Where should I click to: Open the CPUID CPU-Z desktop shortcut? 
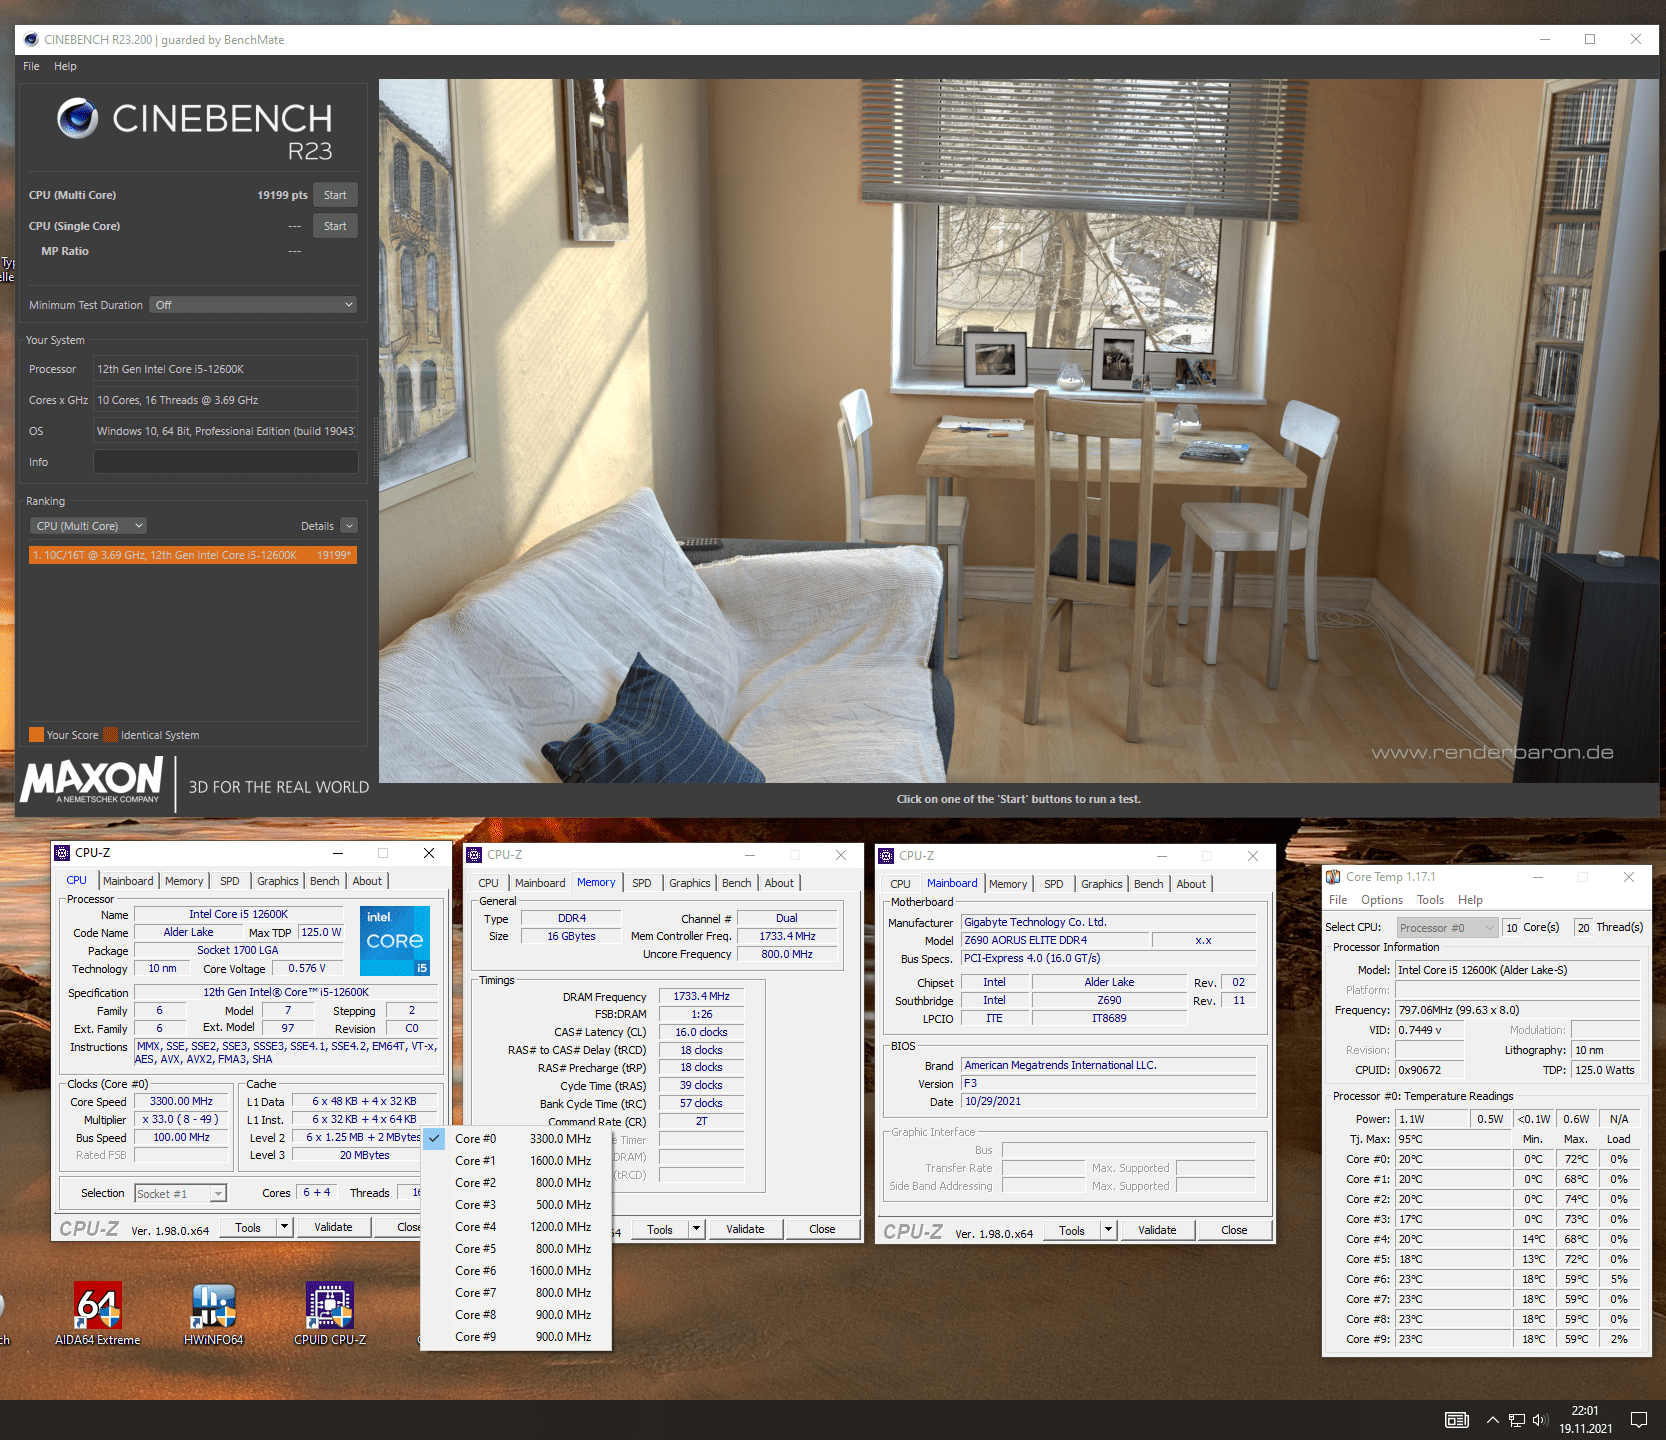[x=330, y=1313]
